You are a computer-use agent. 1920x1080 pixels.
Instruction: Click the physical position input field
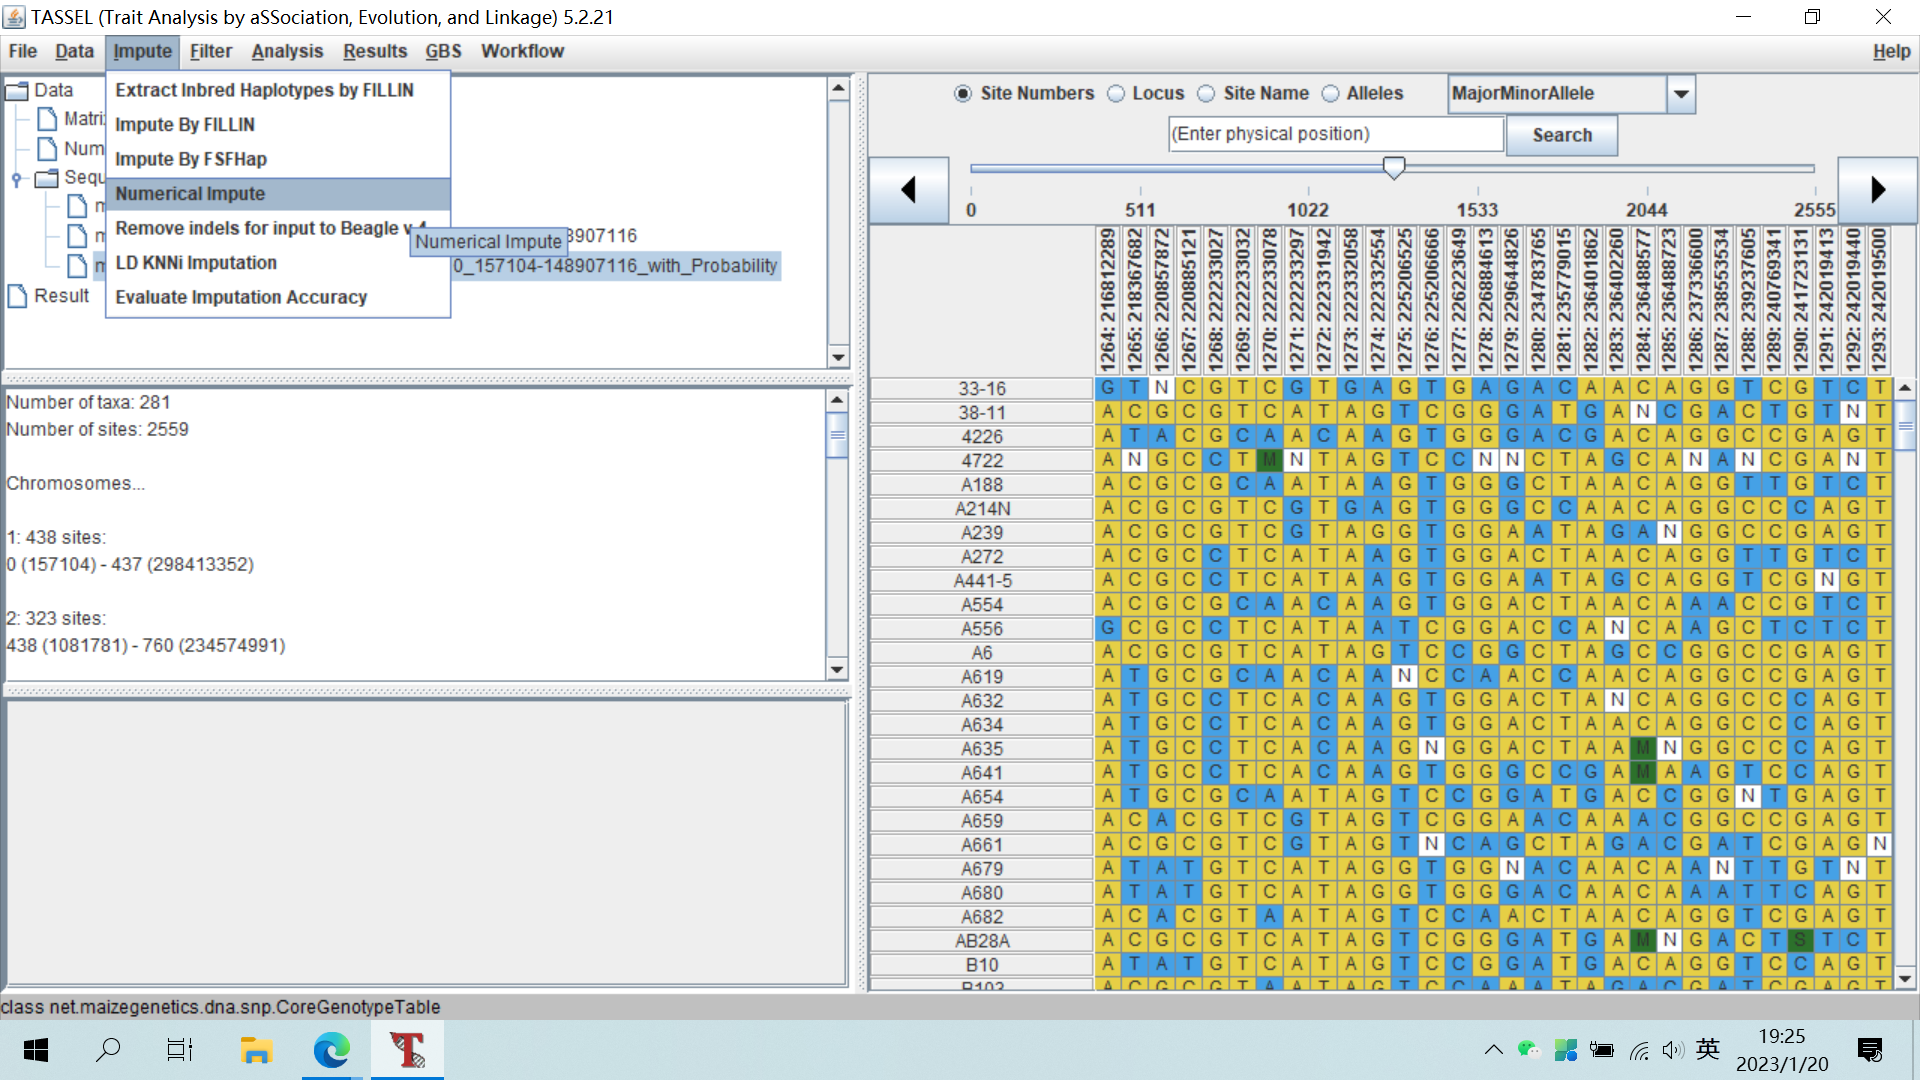click(1335, 134)
